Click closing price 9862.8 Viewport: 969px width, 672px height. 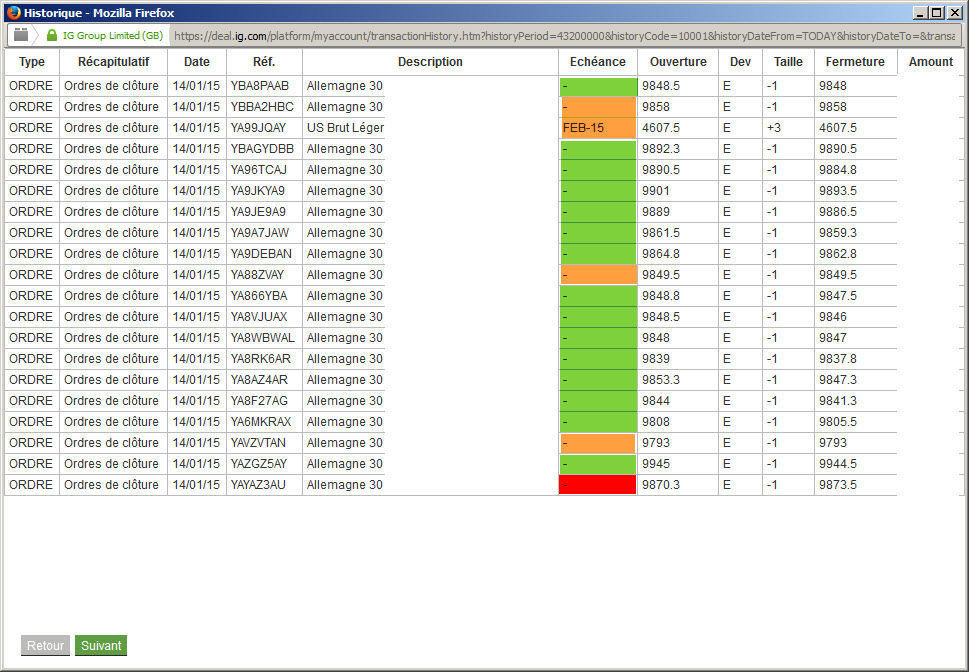[838, 254]
